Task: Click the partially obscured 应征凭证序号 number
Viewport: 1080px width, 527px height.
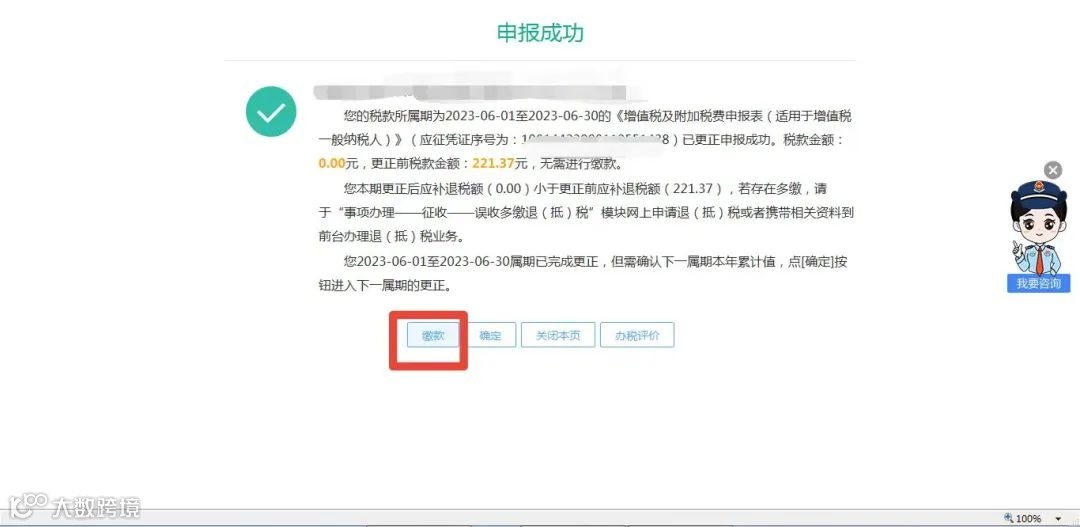Action: [597, 141]
